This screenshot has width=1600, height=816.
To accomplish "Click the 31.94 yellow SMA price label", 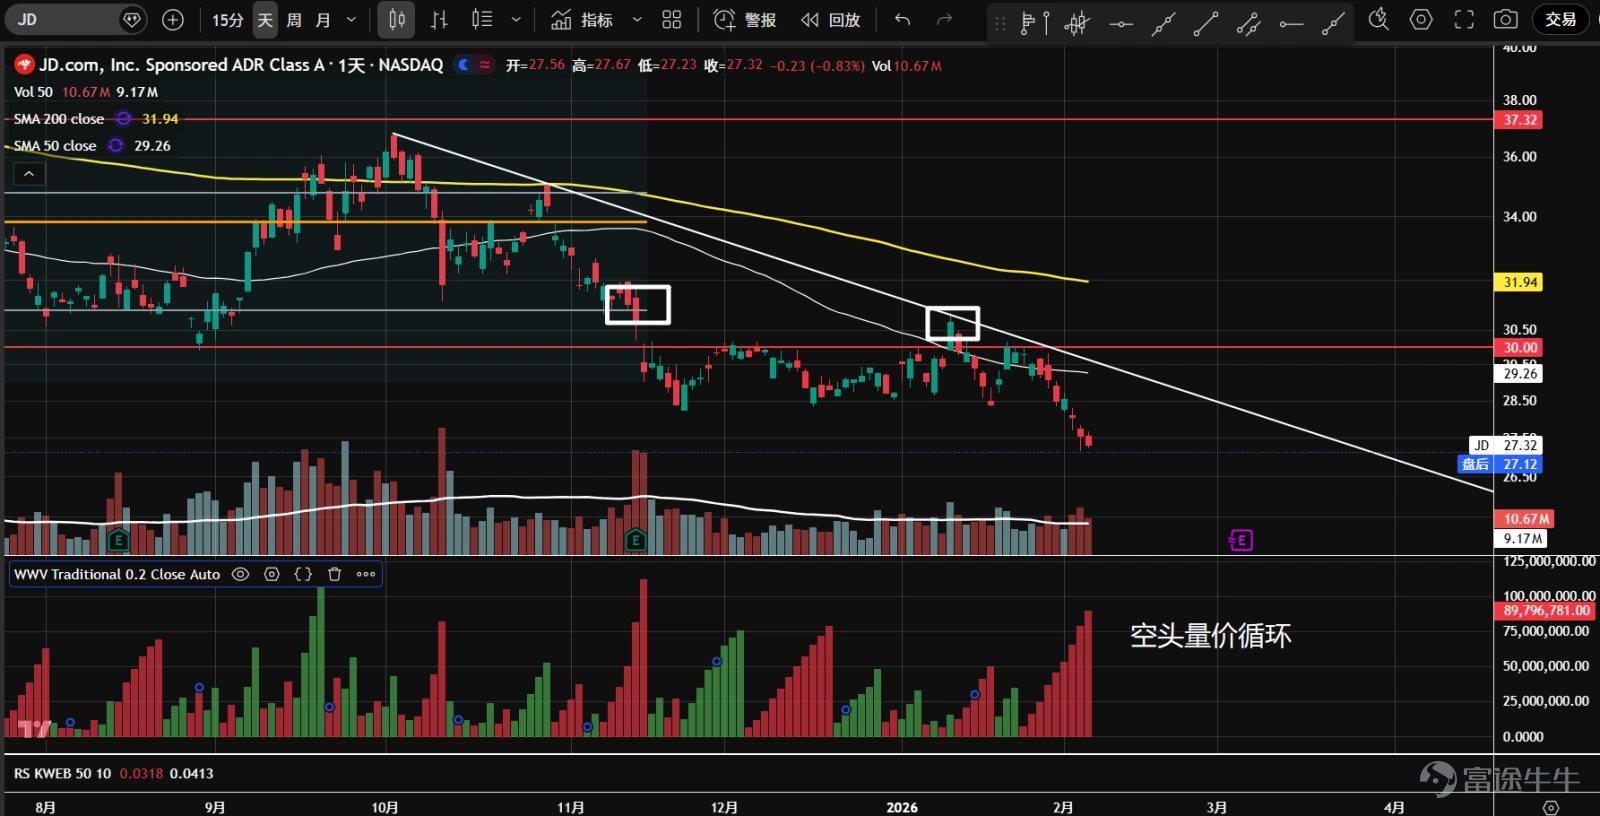I will [x=1518, y=282].
